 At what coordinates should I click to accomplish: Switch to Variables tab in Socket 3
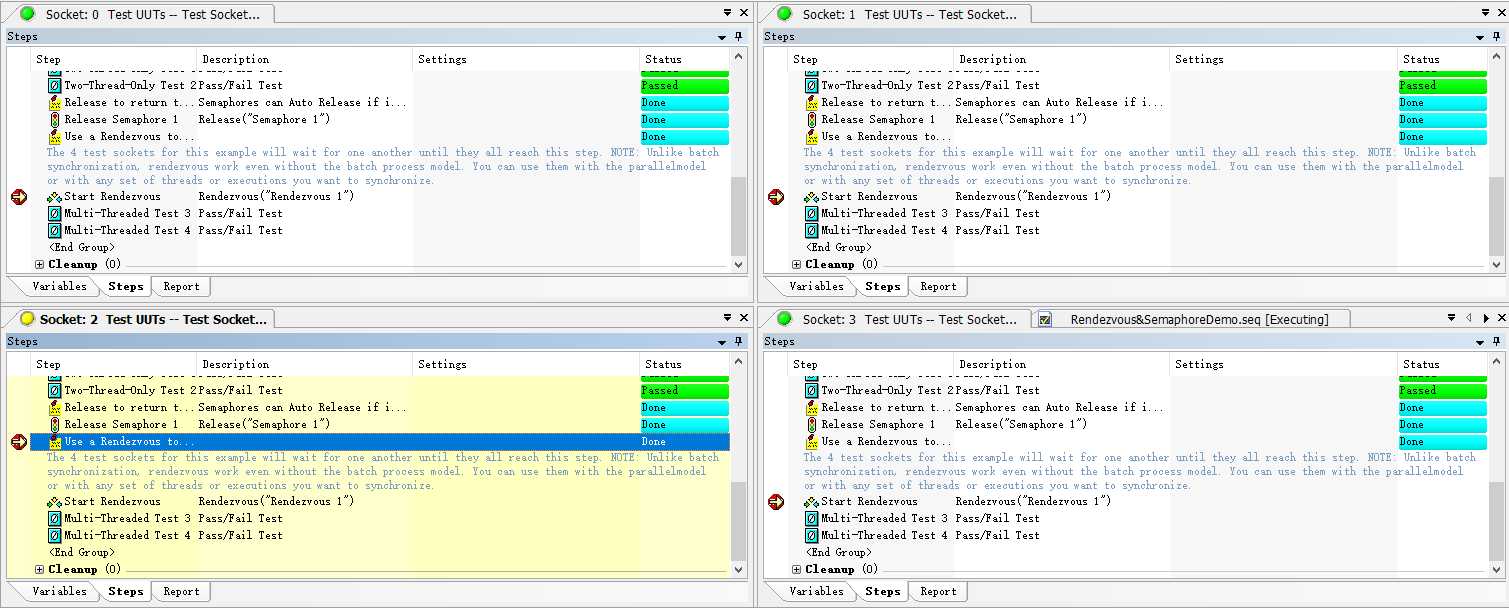pos(816,592)
